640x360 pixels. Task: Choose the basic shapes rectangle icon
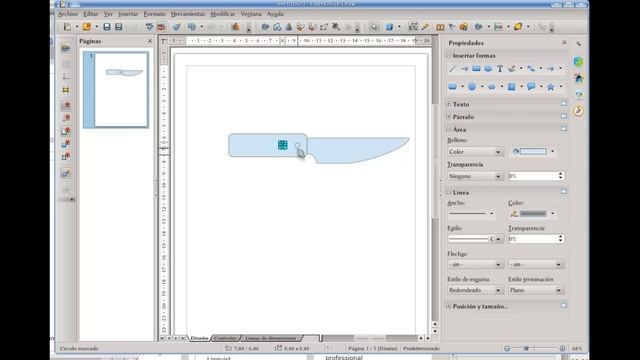point(452,87)
